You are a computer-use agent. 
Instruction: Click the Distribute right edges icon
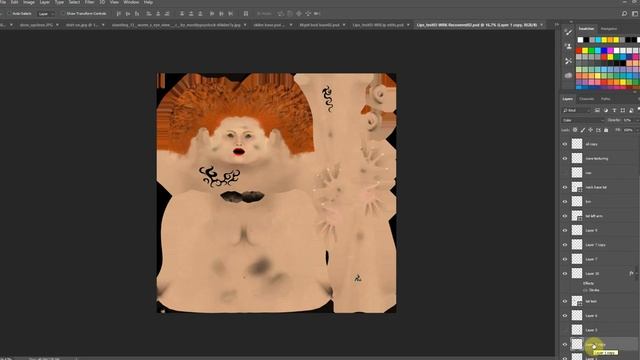tap(231, 13)
